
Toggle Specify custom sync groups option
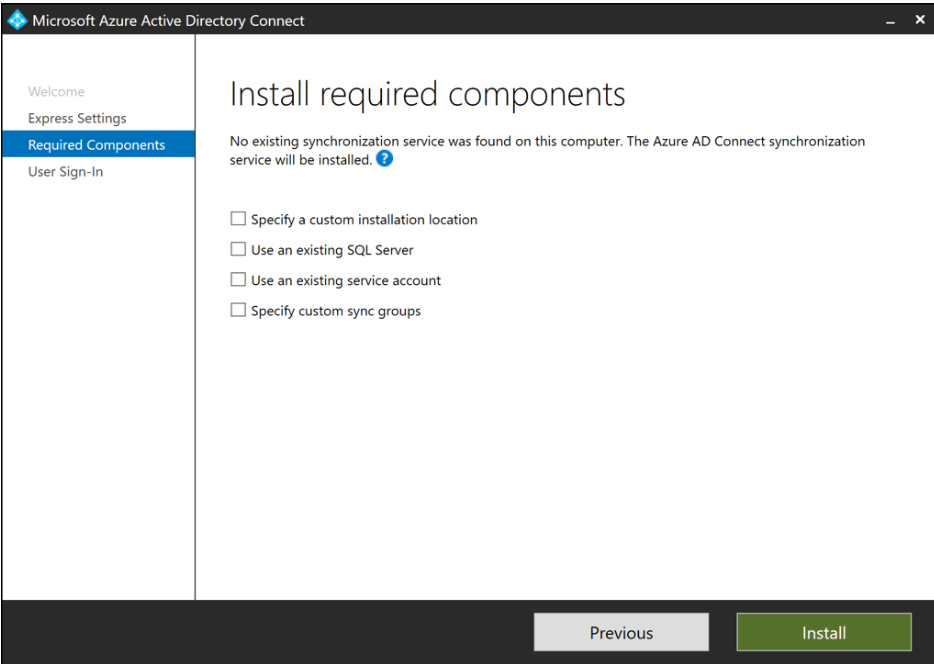click(238, 310)
